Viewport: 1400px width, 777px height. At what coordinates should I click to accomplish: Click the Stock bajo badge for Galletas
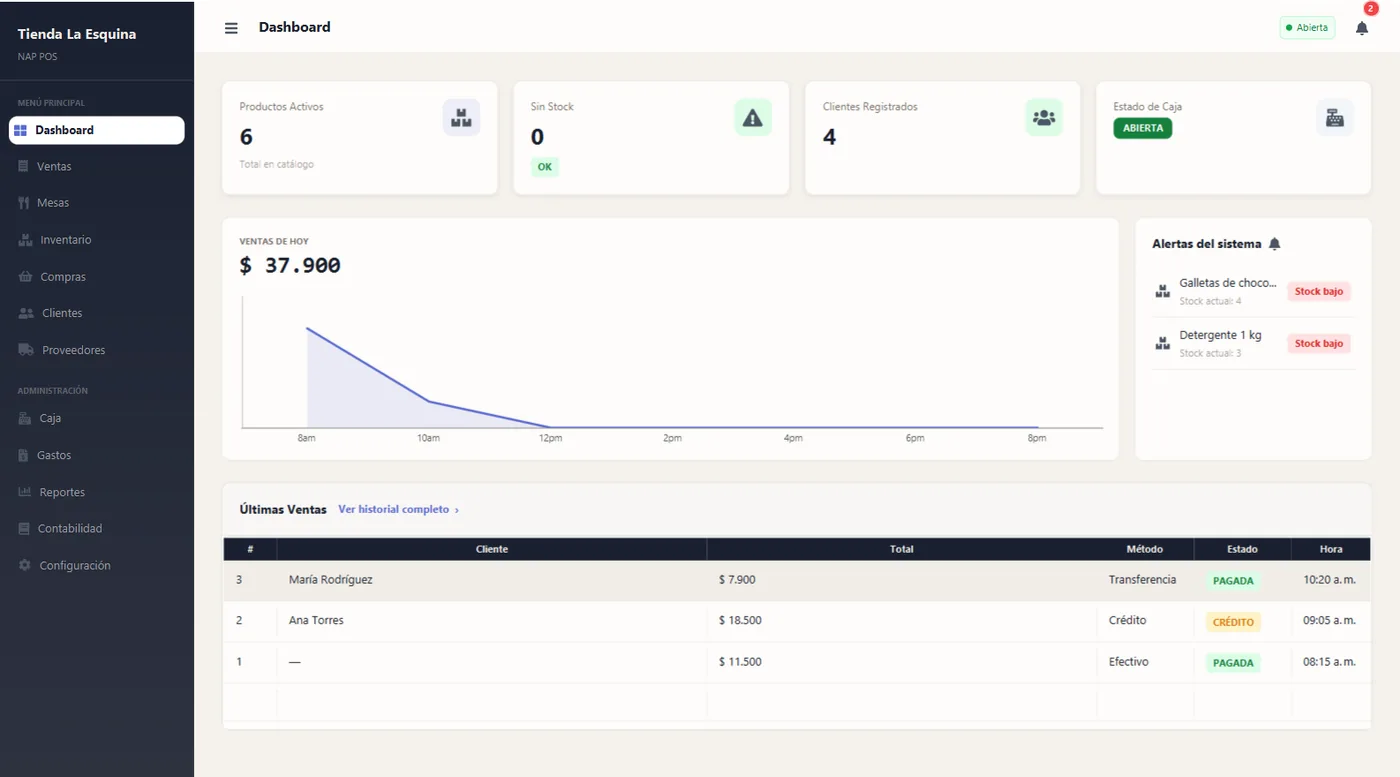tap(1319, 291)
